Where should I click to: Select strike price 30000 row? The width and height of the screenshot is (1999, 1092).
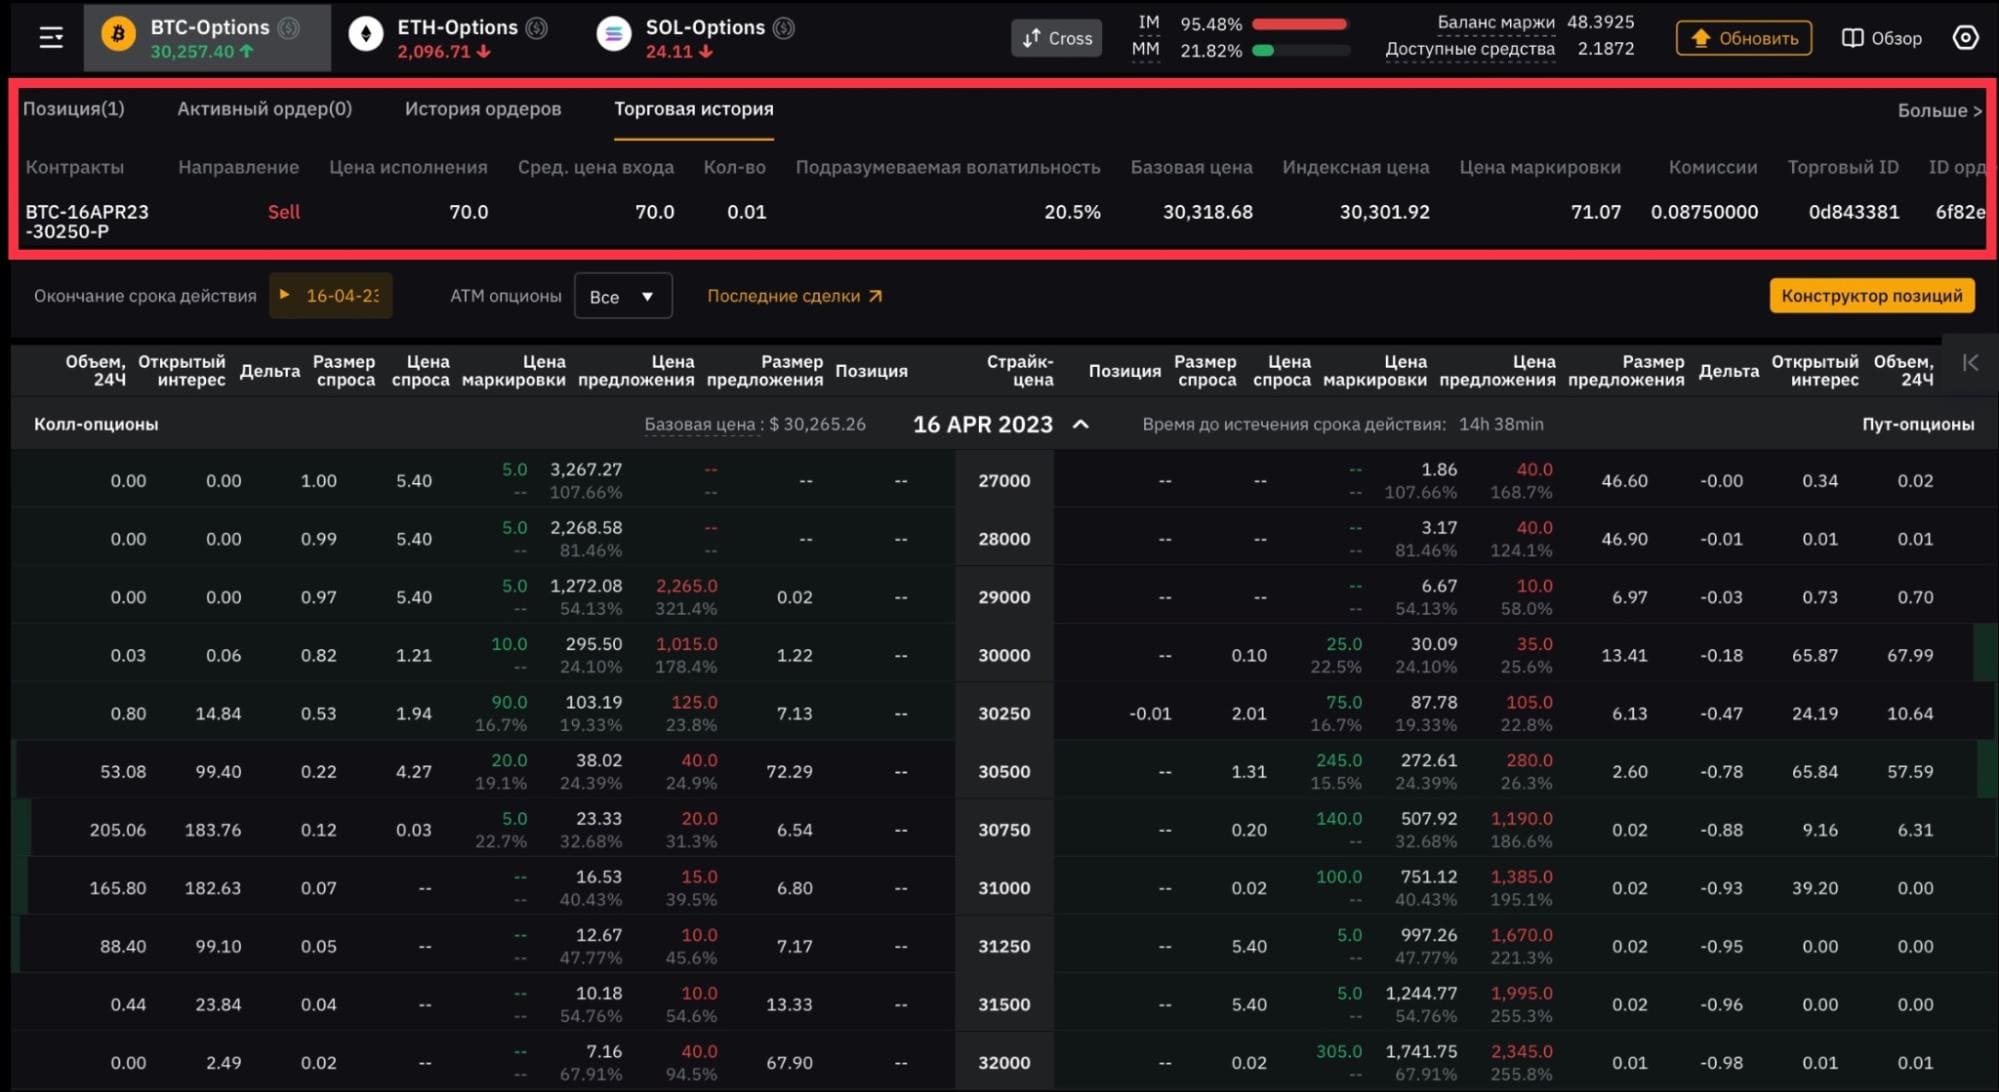pos(1004,655)
